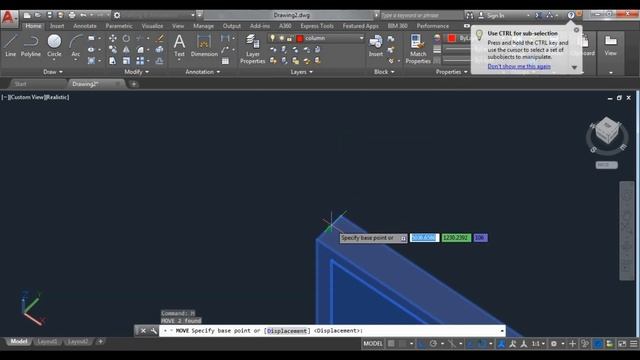Screen dimensions: 640x360
Task: Click the red object color swatch in Properties
Action: pos(452,38)
